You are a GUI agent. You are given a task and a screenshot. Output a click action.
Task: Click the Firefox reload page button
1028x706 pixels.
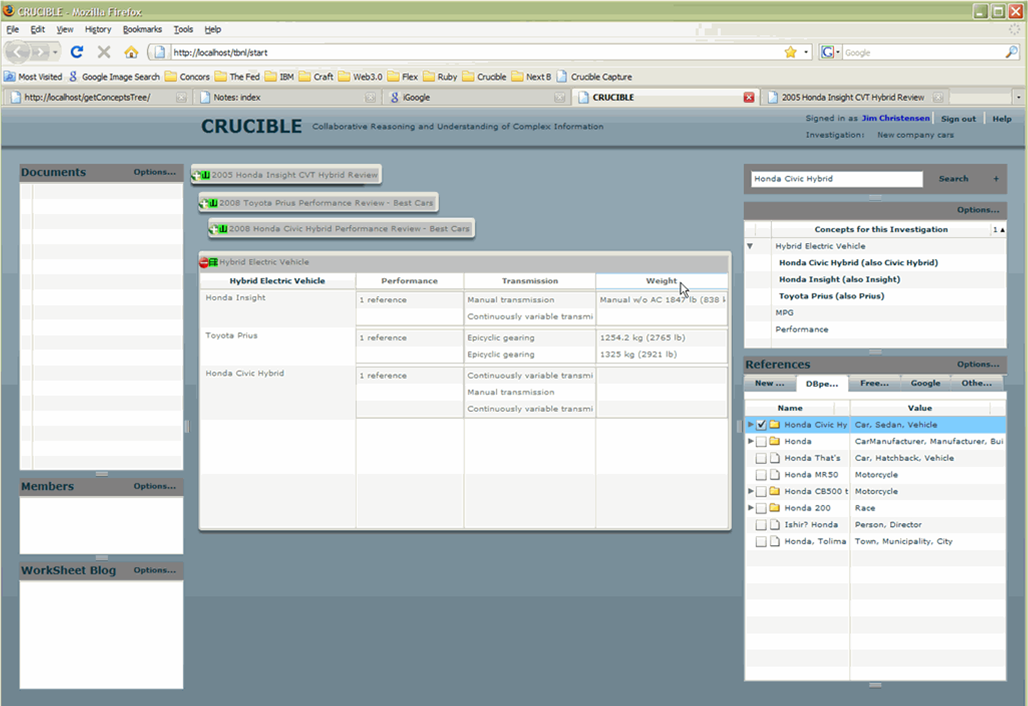[x=77, y=52]
